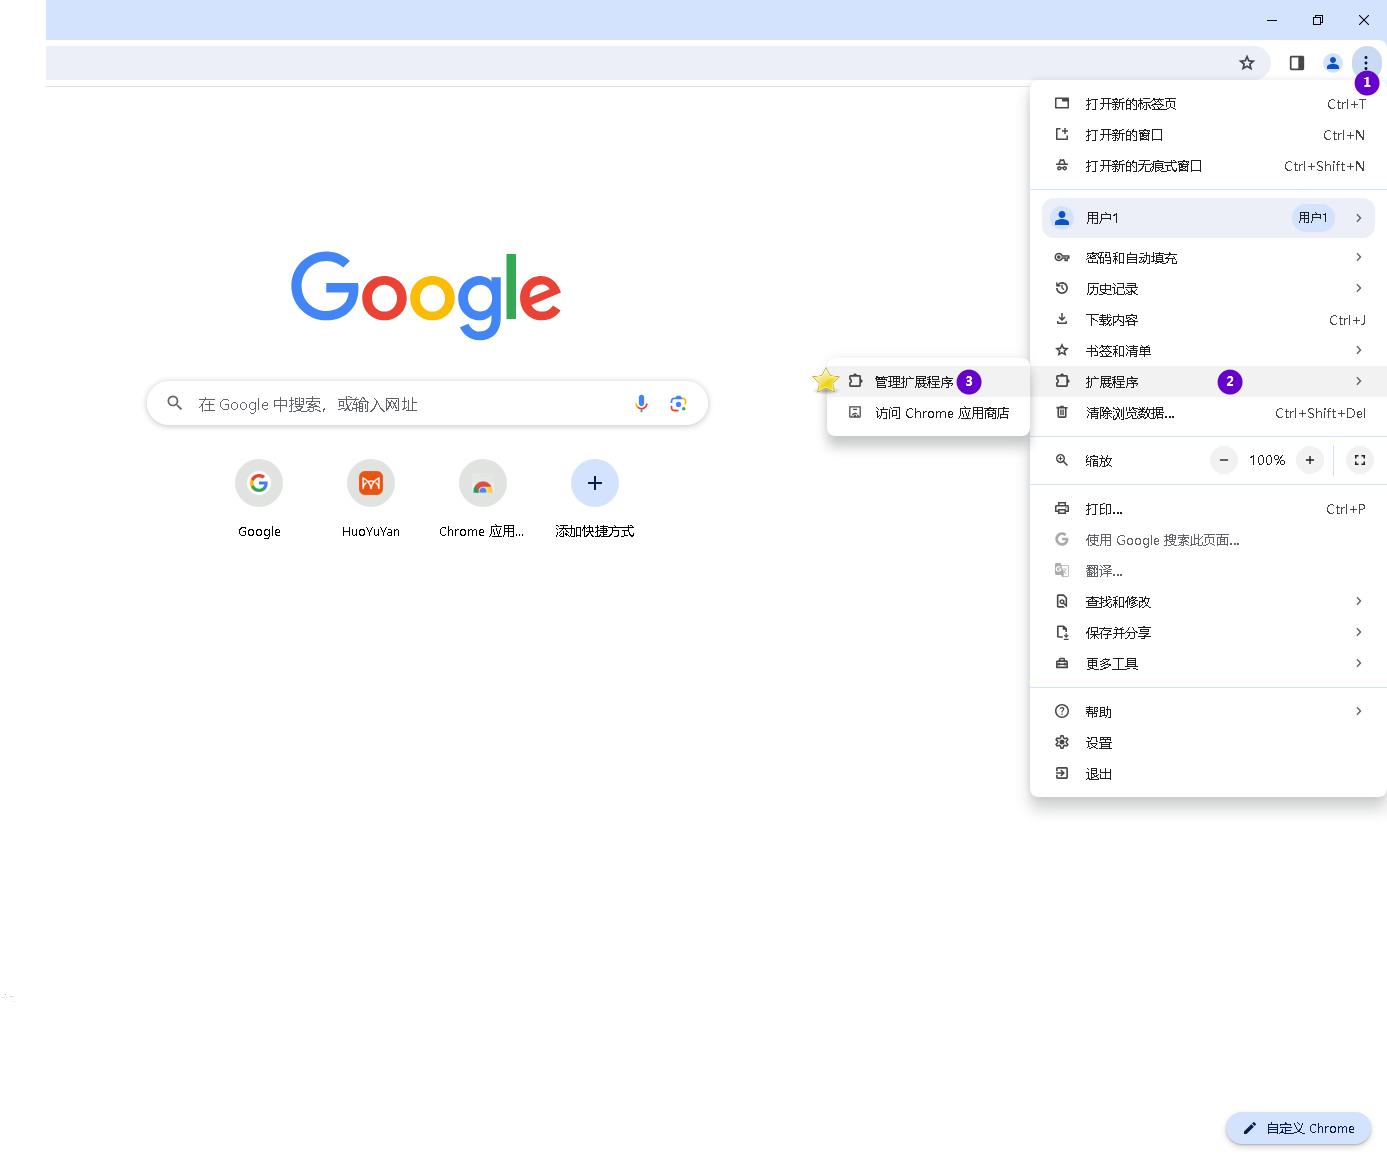Select 翻译... menu item
The height and width of the screenshot is (1160, 1387).
[x=1208, y=571]
